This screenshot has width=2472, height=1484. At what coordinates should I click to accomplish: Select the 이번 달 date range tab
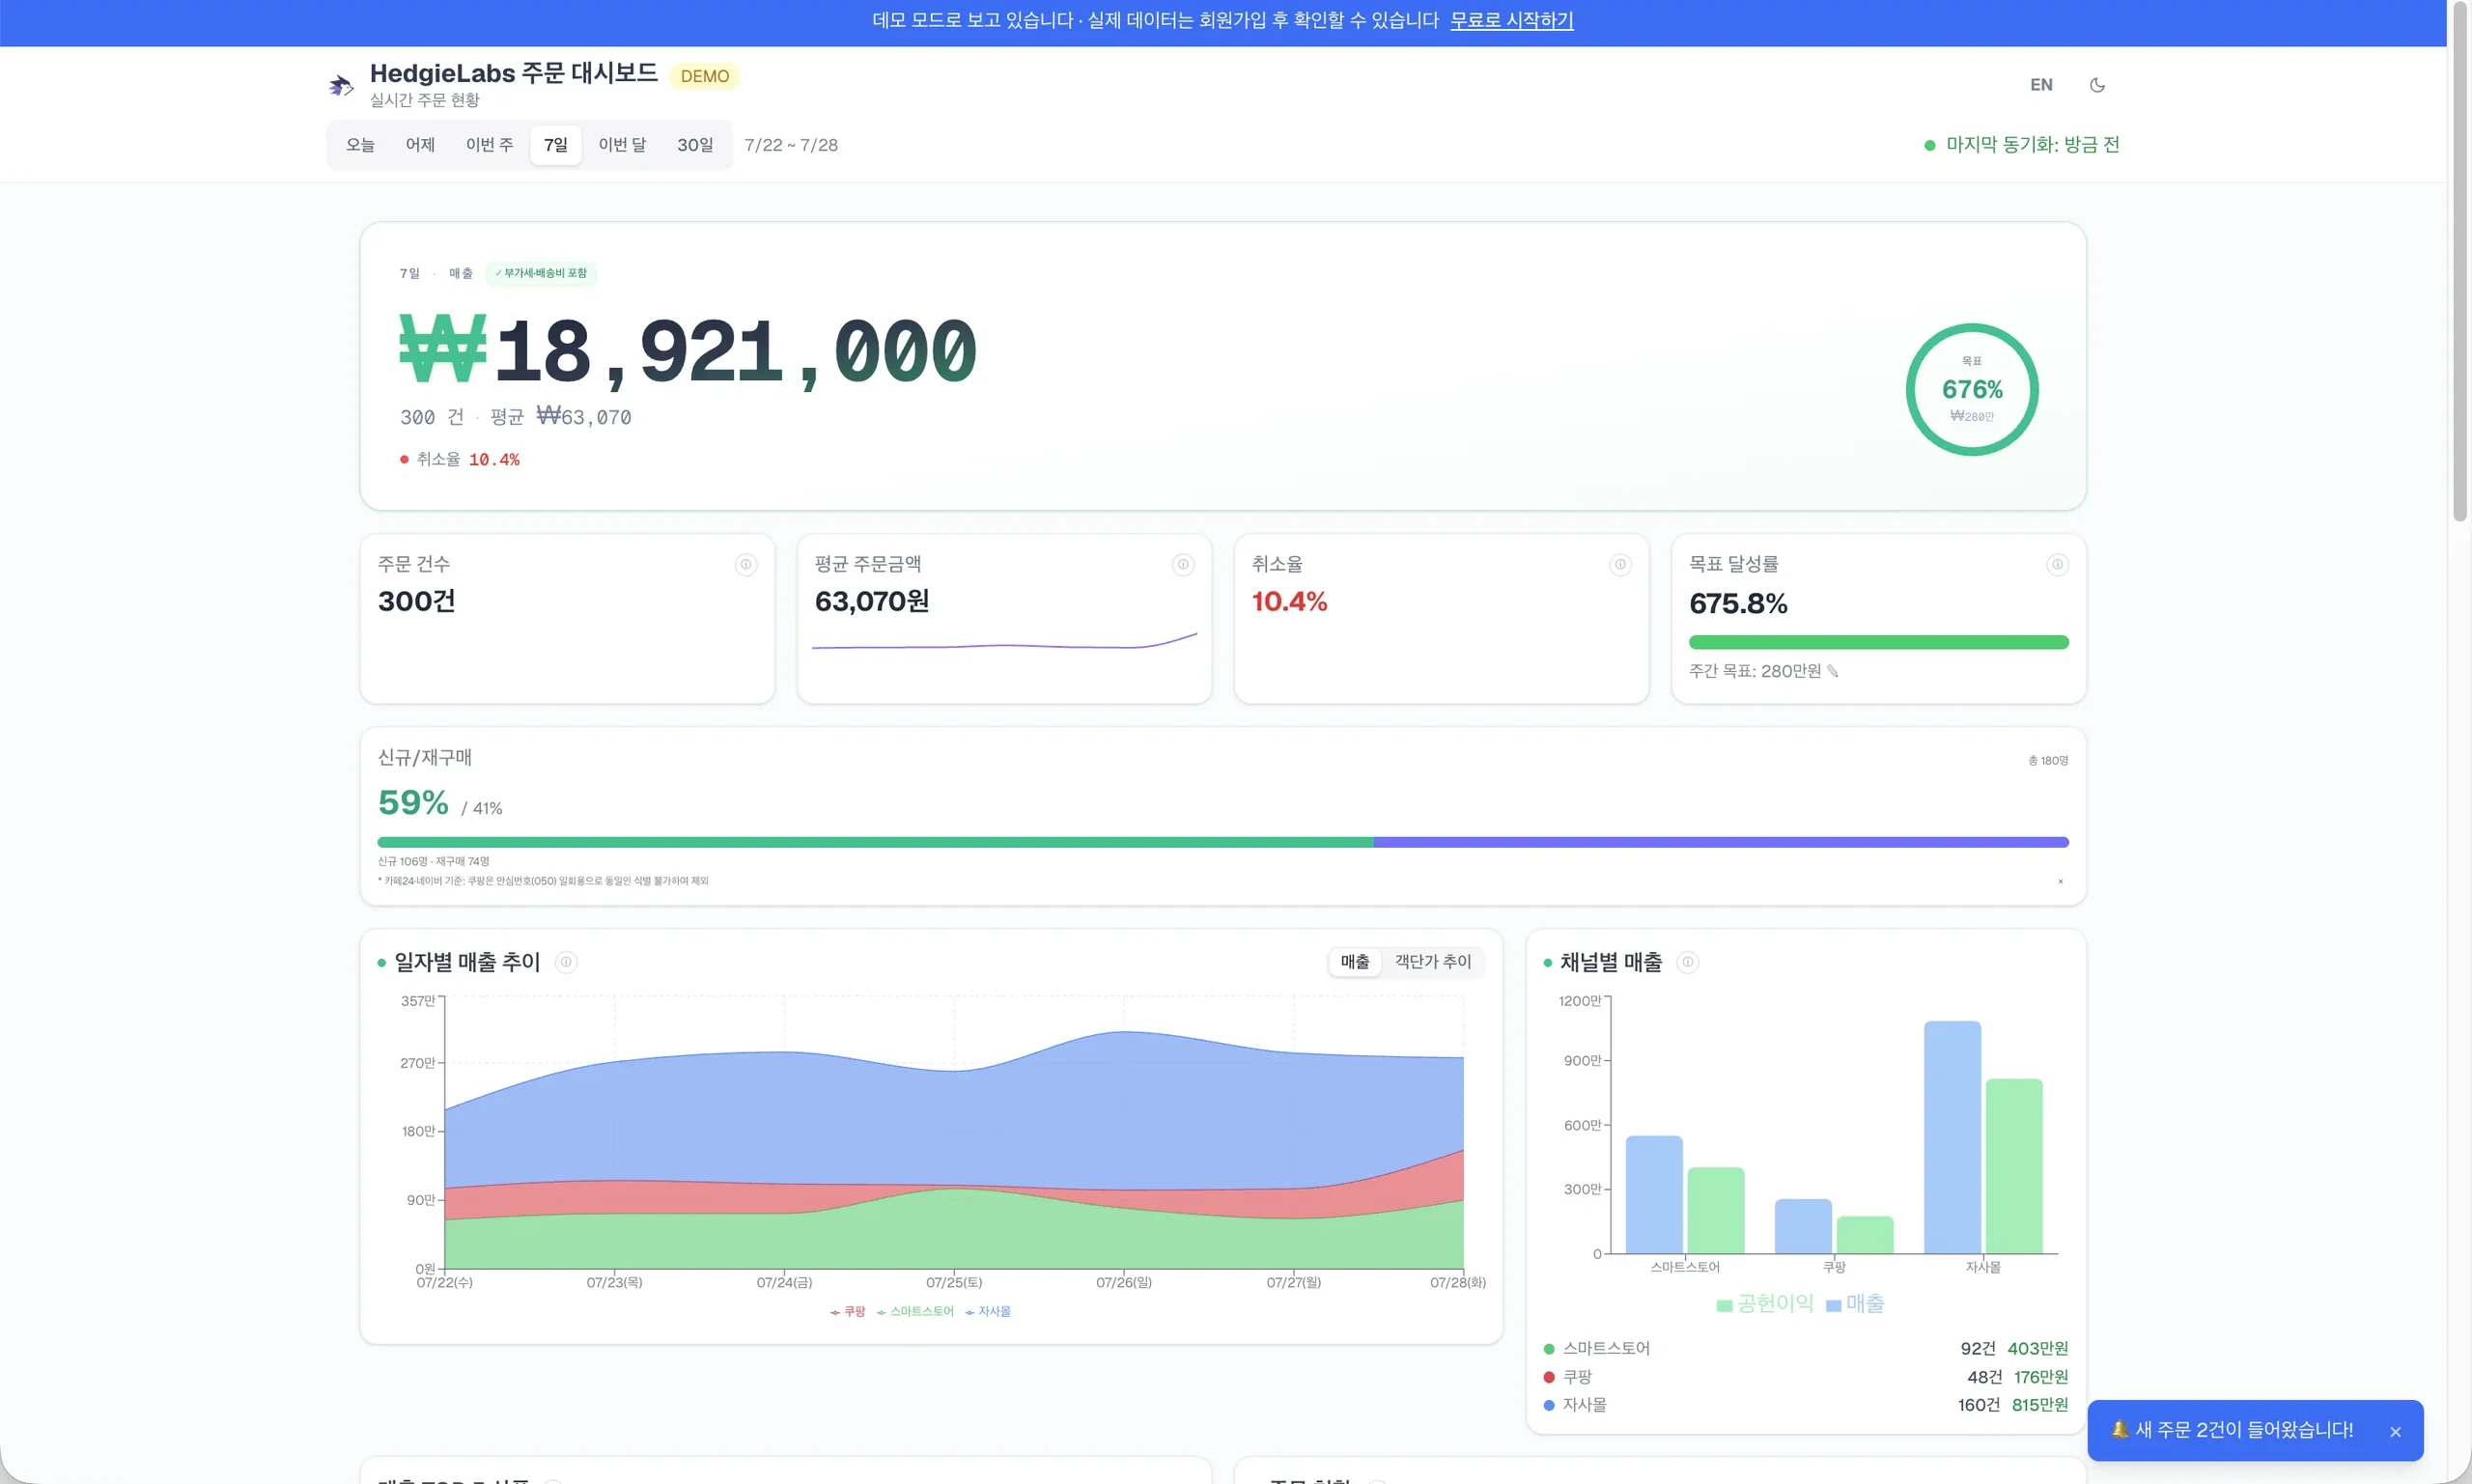pos(622,145)
